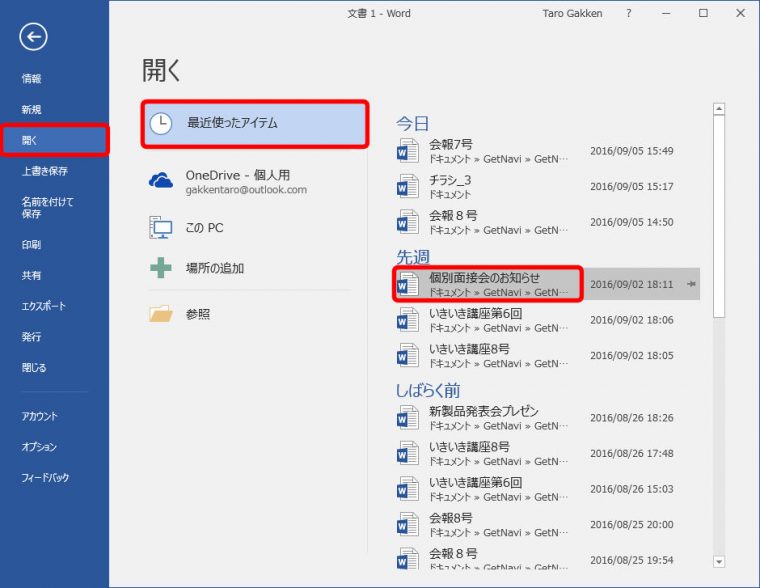Open オプション
Viewport: 760px width, 588px height.
tap(39, 446)
